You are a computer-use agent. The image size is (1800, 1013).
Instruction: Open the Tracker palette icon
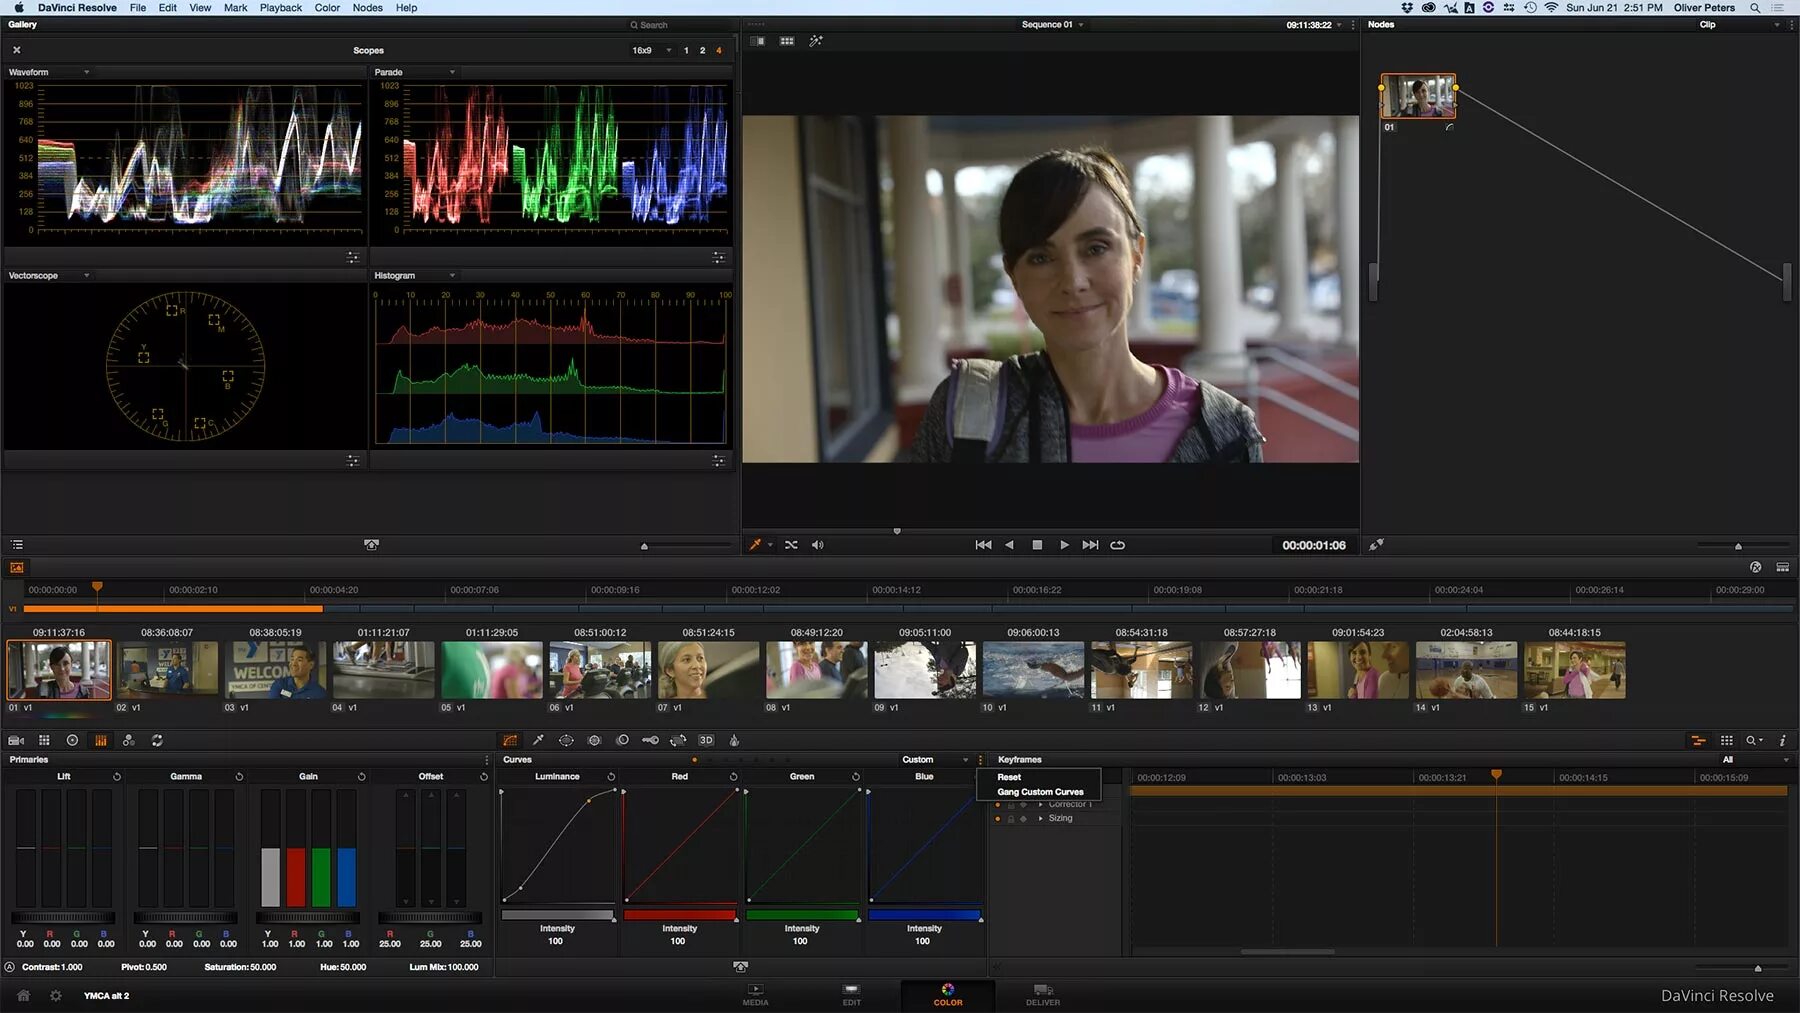[594, 741]
